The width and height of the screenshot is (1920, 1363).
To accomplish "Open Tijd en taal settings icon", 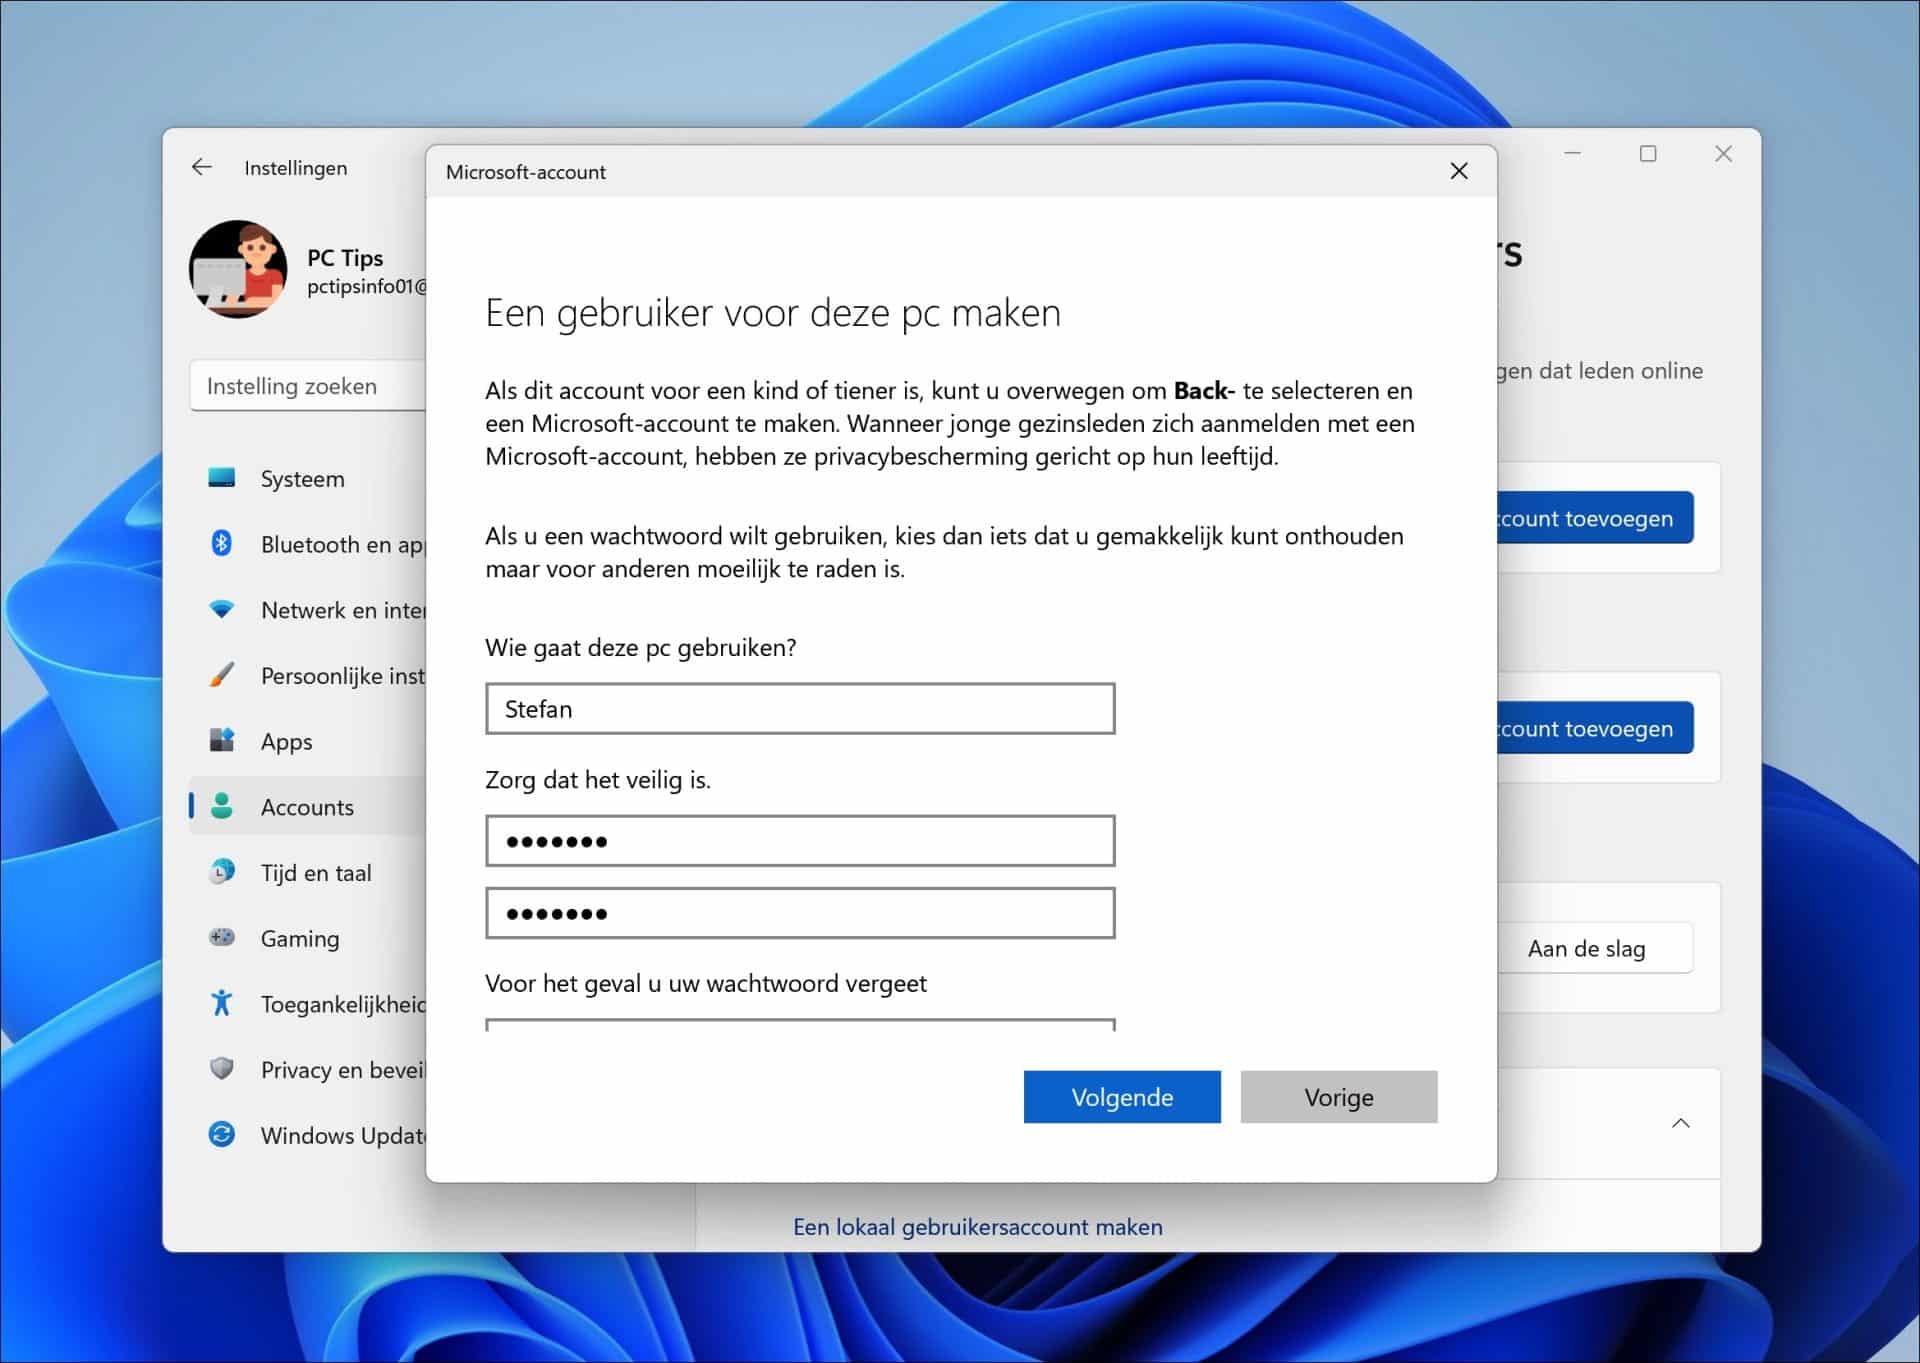I will point(222,872).
